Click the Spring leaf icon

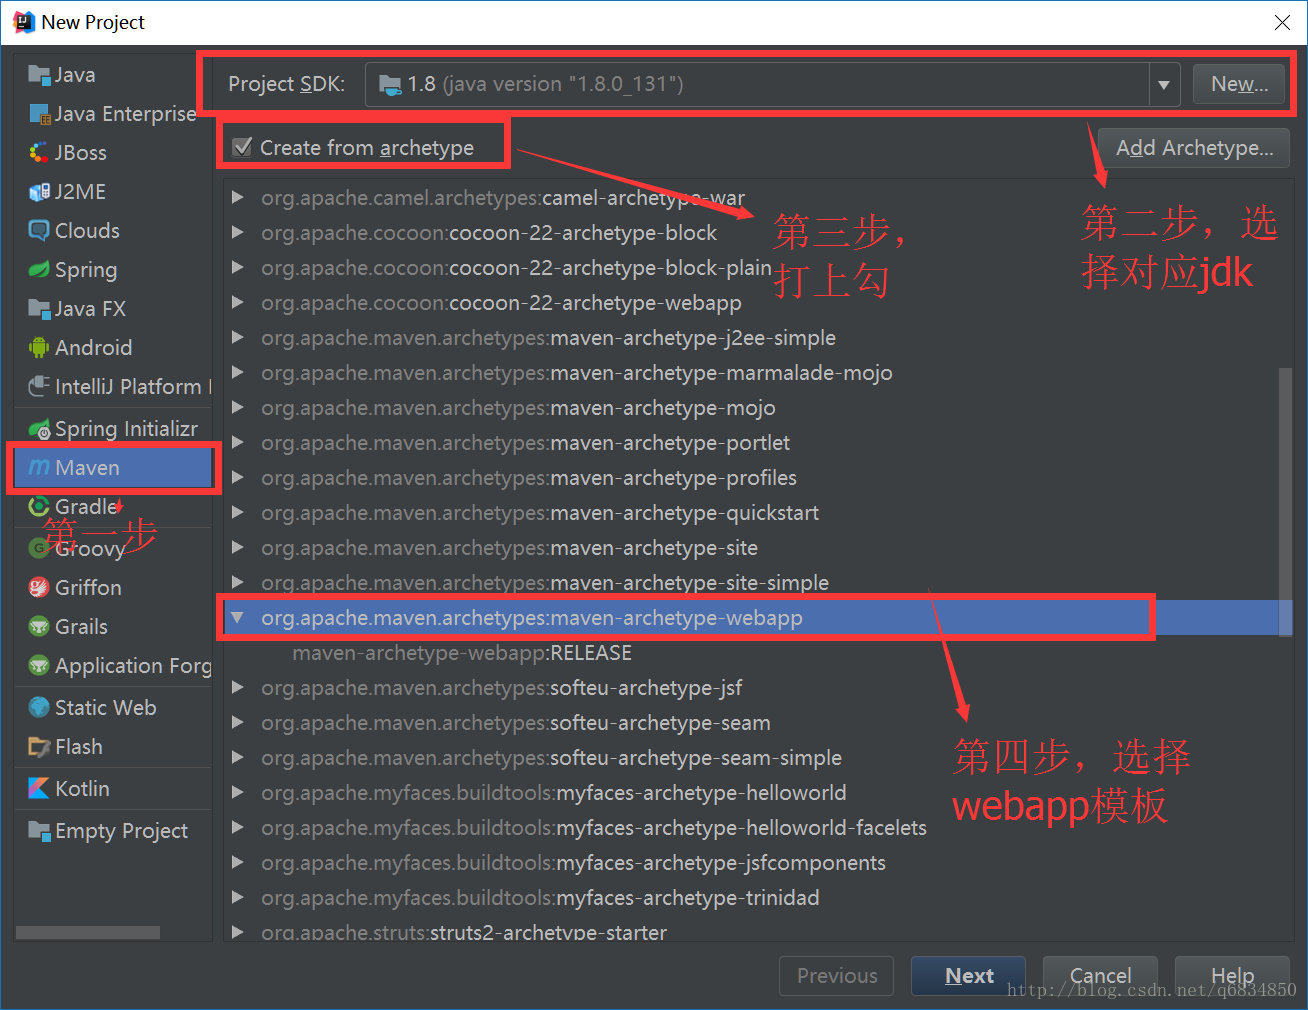(x=39, y=270)
